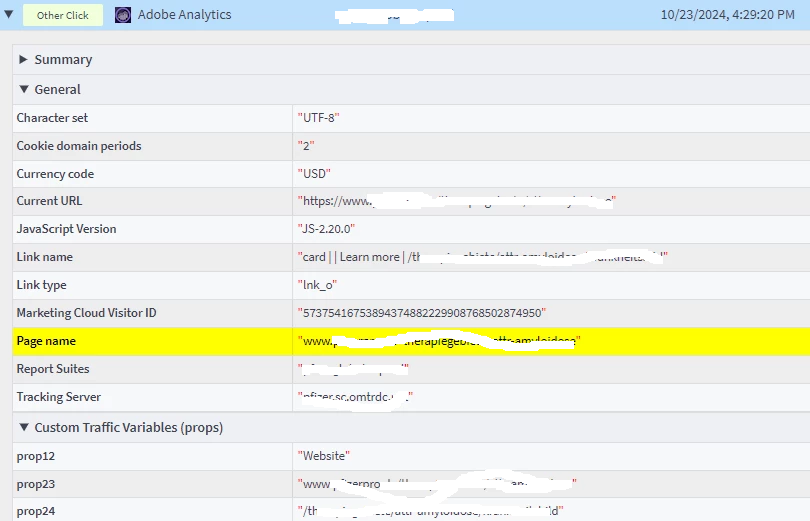This screenshot has height=521, width=810.
Task: Click the prop12 label
Action: point(35,456)
